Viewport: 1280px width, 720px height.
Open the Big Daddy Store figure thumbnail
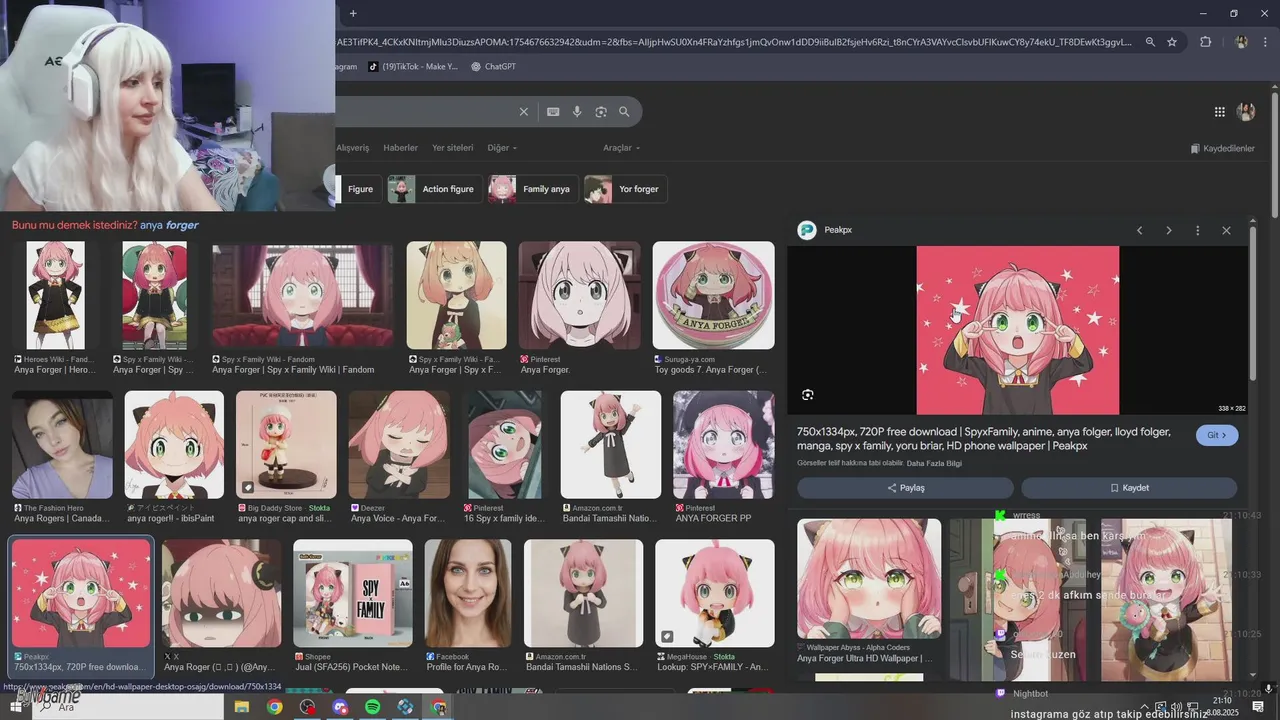pyautogui.click(x=286, y=444)
